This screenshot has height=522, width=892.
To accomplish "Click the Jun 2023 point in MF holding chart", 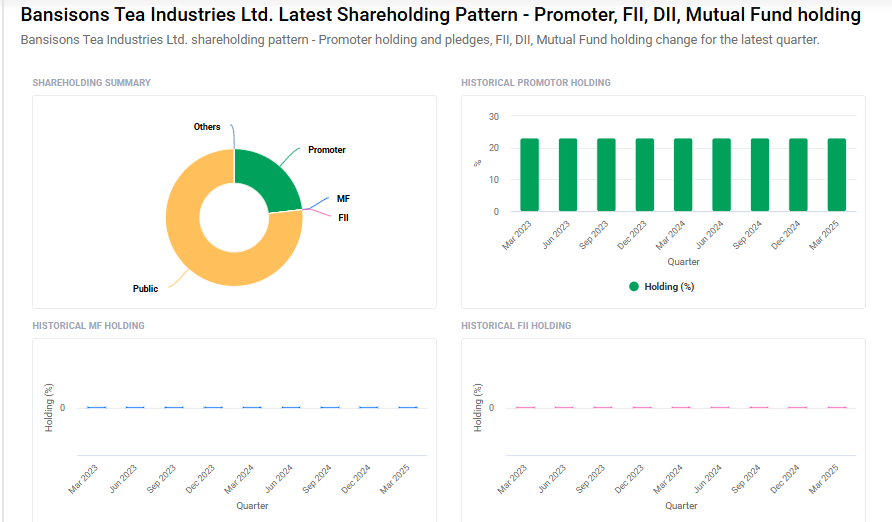I will [x=135, y=407].
